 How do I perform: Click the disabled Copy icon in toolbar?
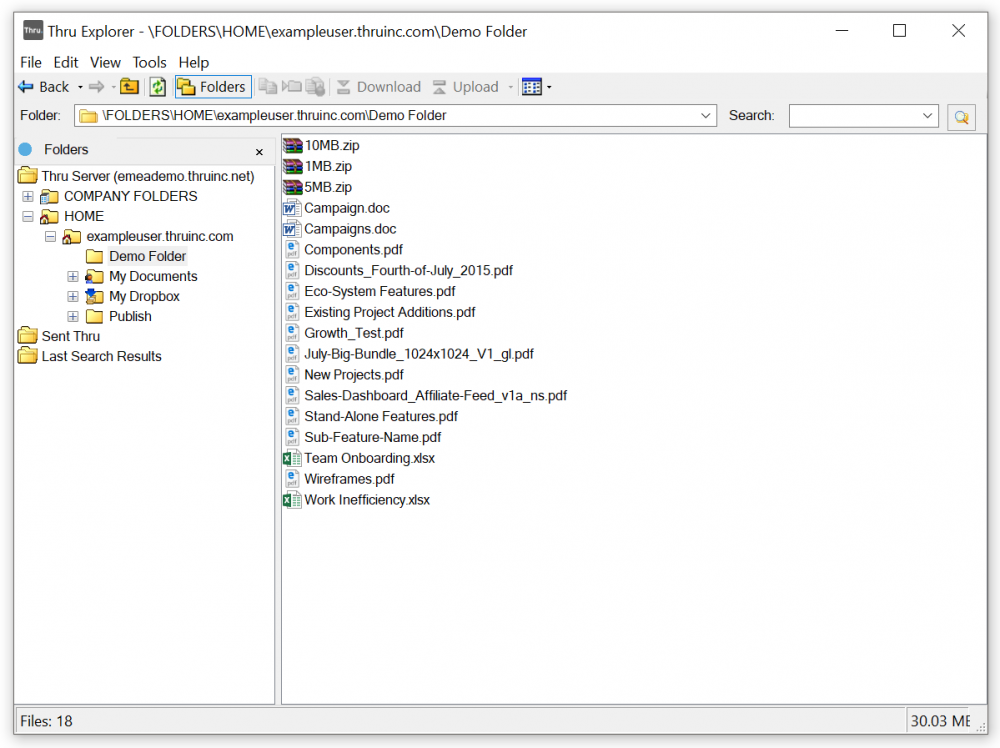268,87
